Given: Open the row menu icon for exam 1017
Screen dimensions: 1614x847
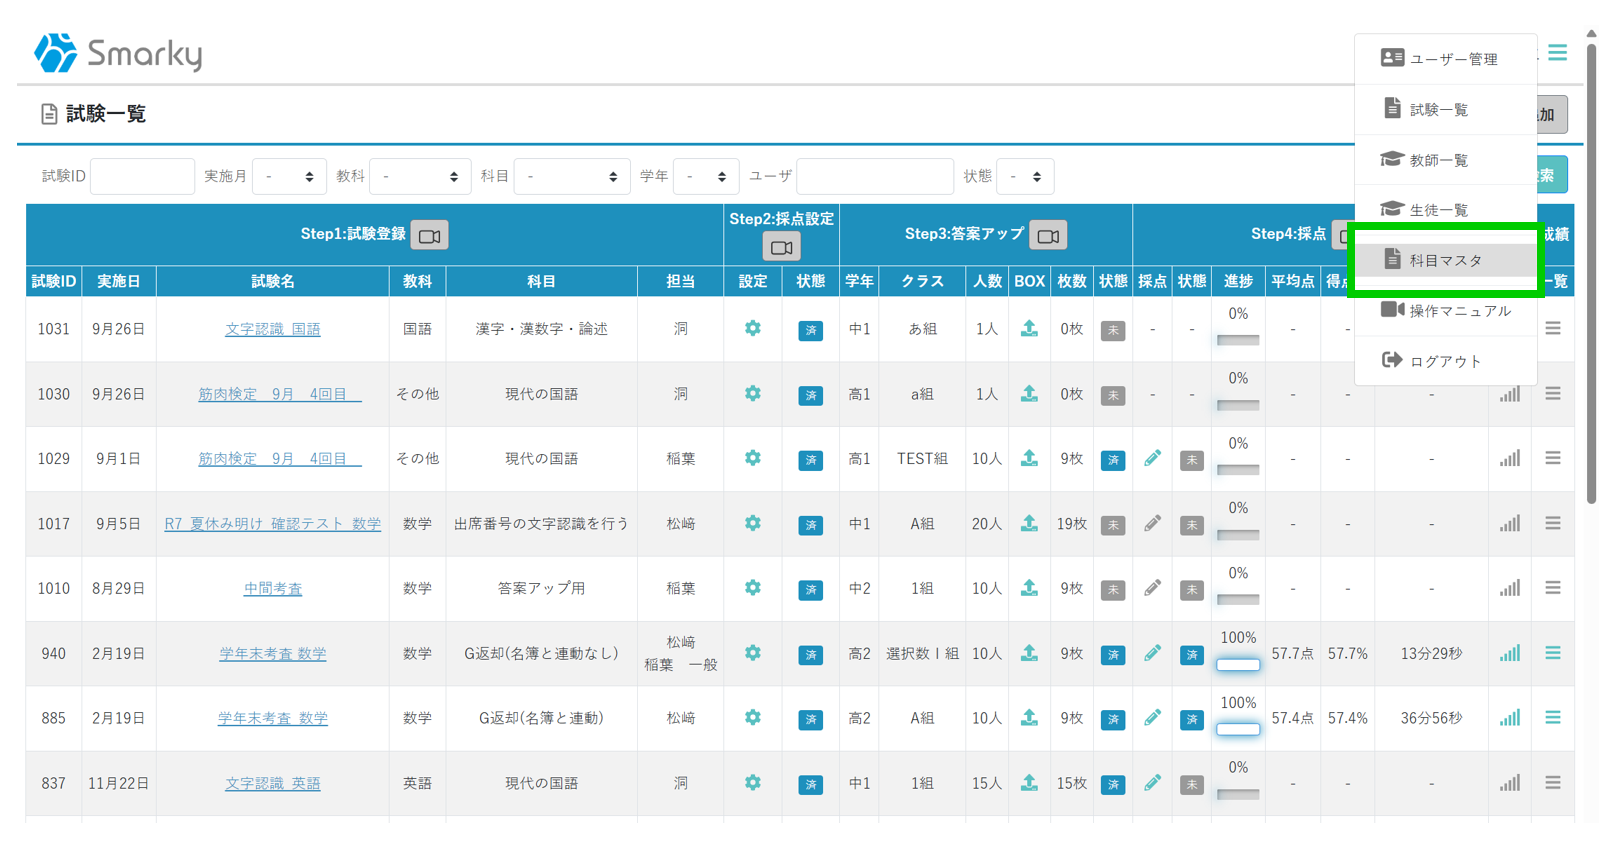Looking at the screenshot, I should [1552, 523].
